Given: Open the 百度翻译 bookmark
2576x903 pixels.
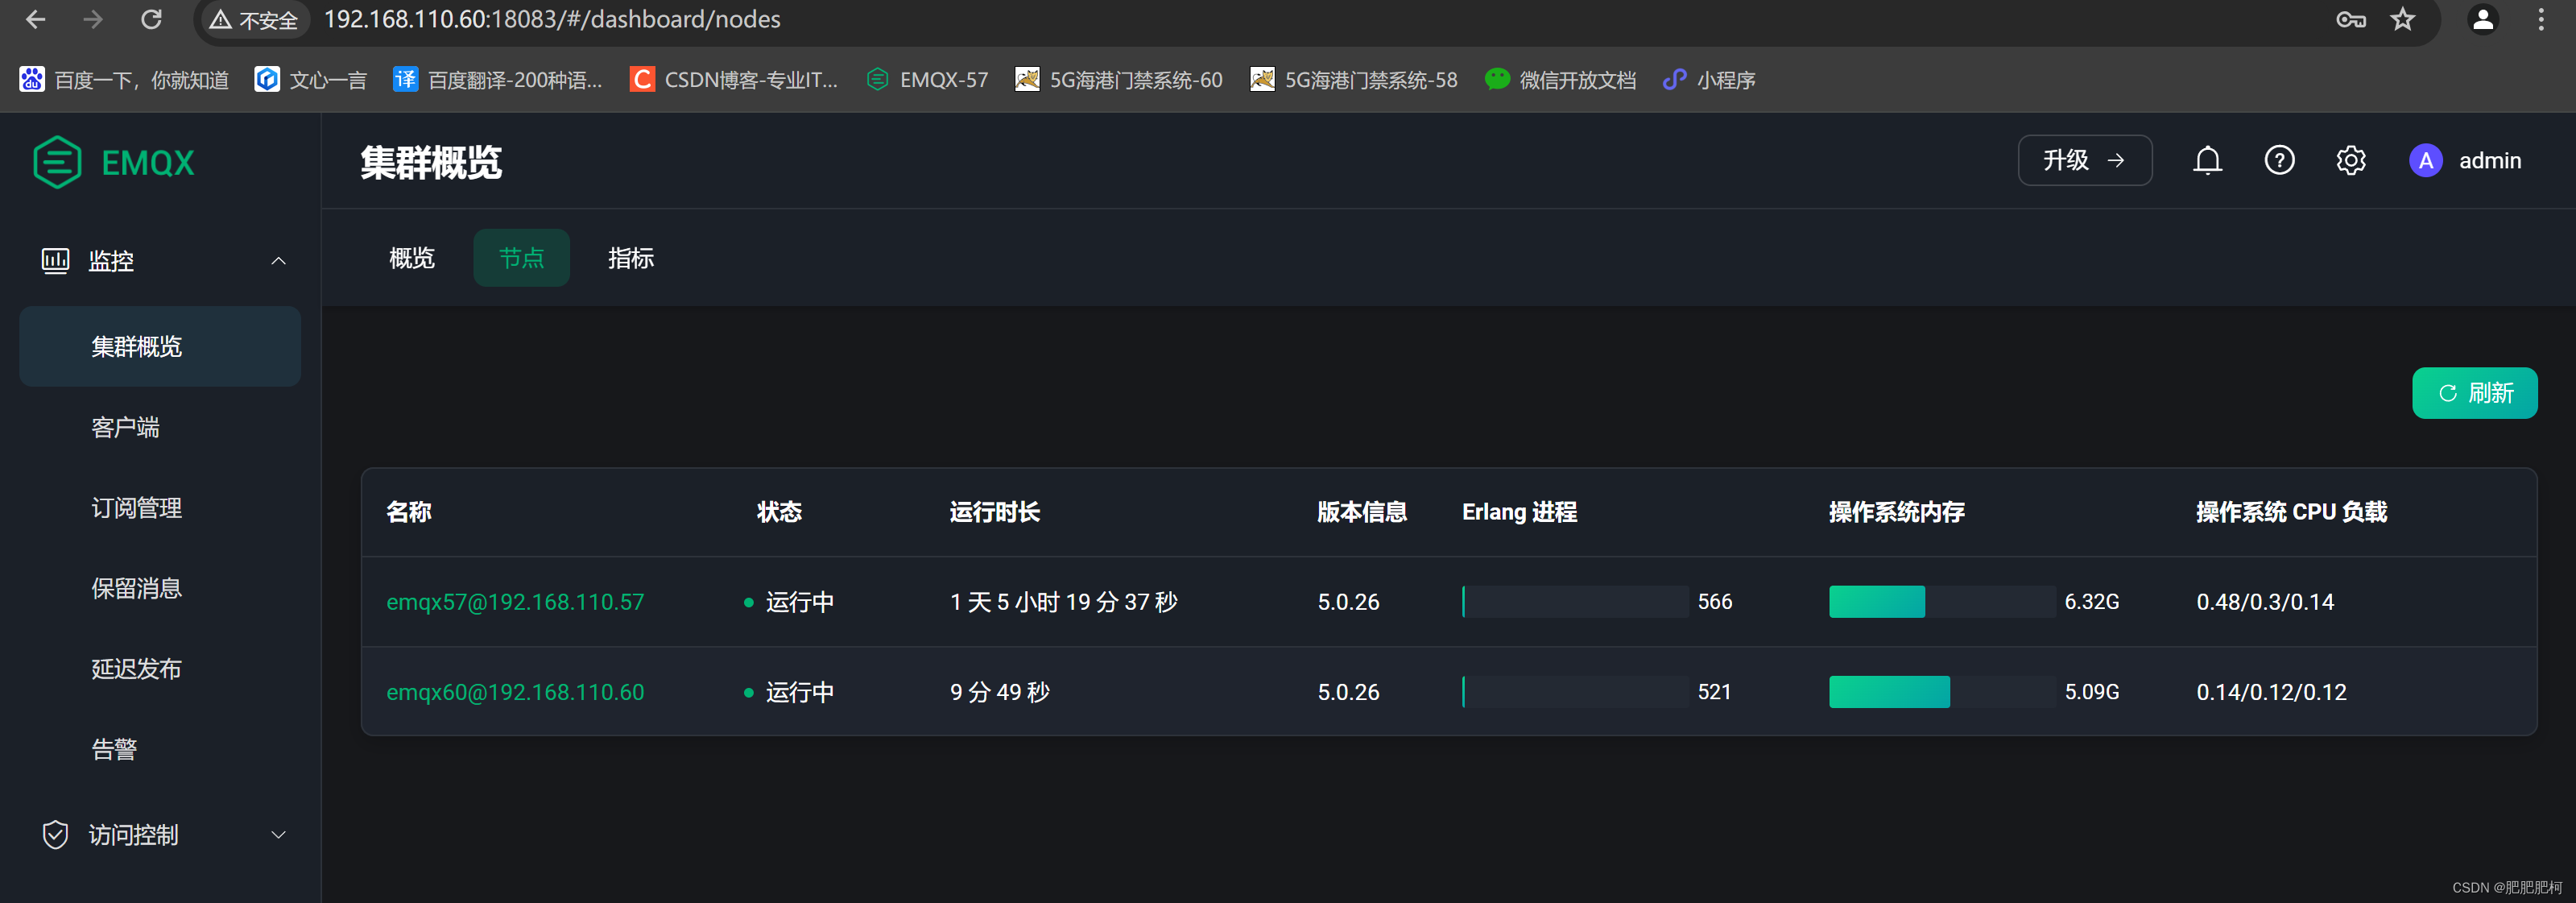Looking at the screenshot, I should (498, 80).
